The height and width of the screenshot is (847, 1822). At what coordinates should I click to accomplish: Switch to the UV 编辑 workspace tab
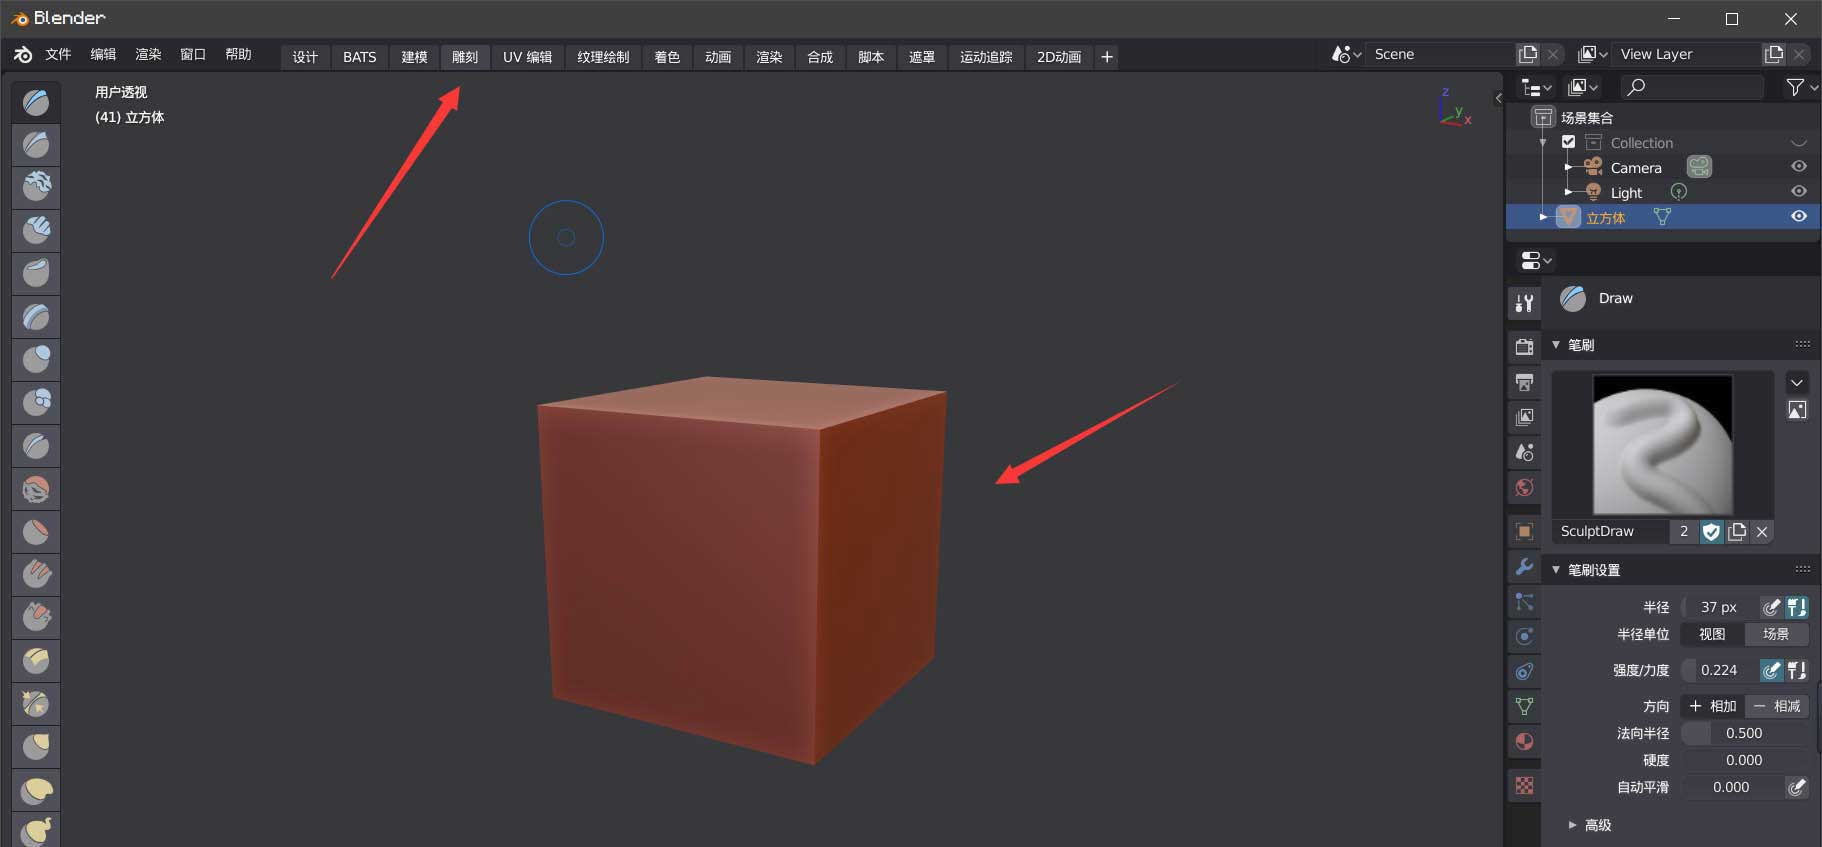pyautogui.click(x=527, y=57)
